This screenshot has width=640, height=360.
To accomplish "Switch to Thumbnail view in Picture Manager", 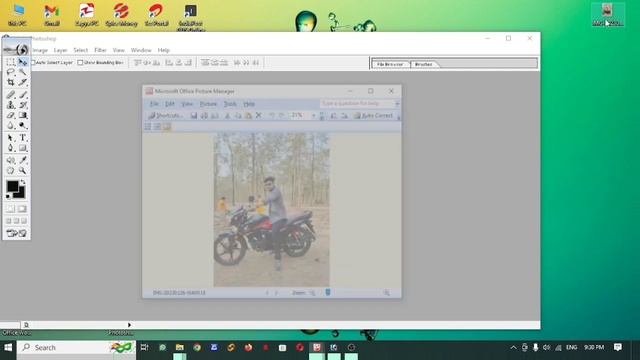I will tap(148, 127).
